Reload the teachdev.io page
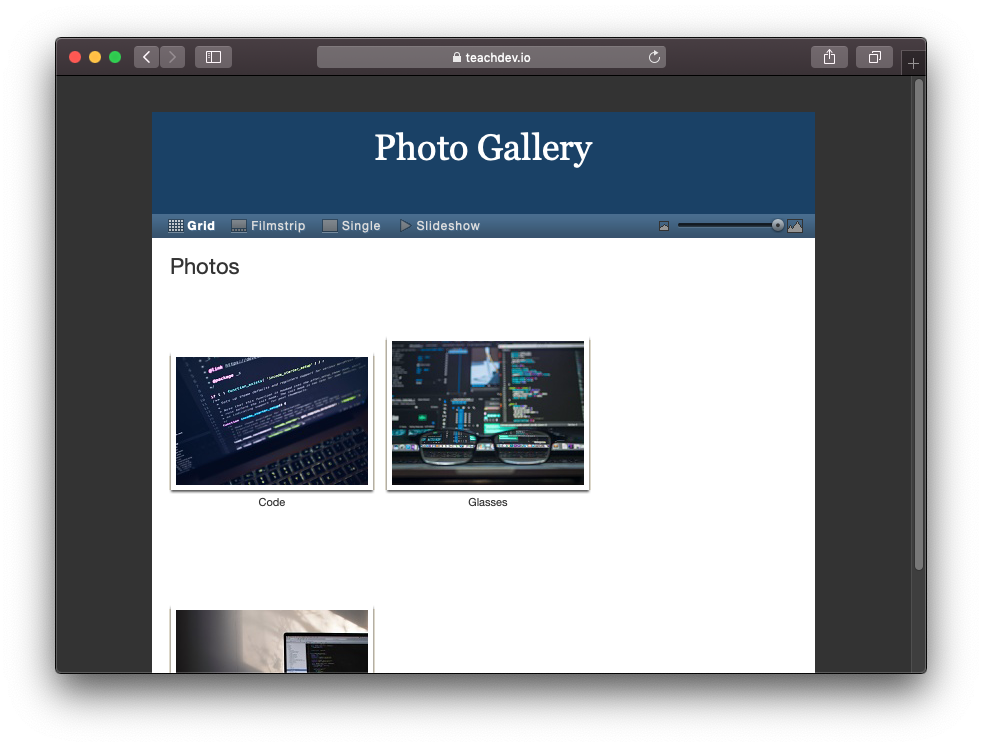This screenshot has width=982, height=747. [x=654, y=57]
